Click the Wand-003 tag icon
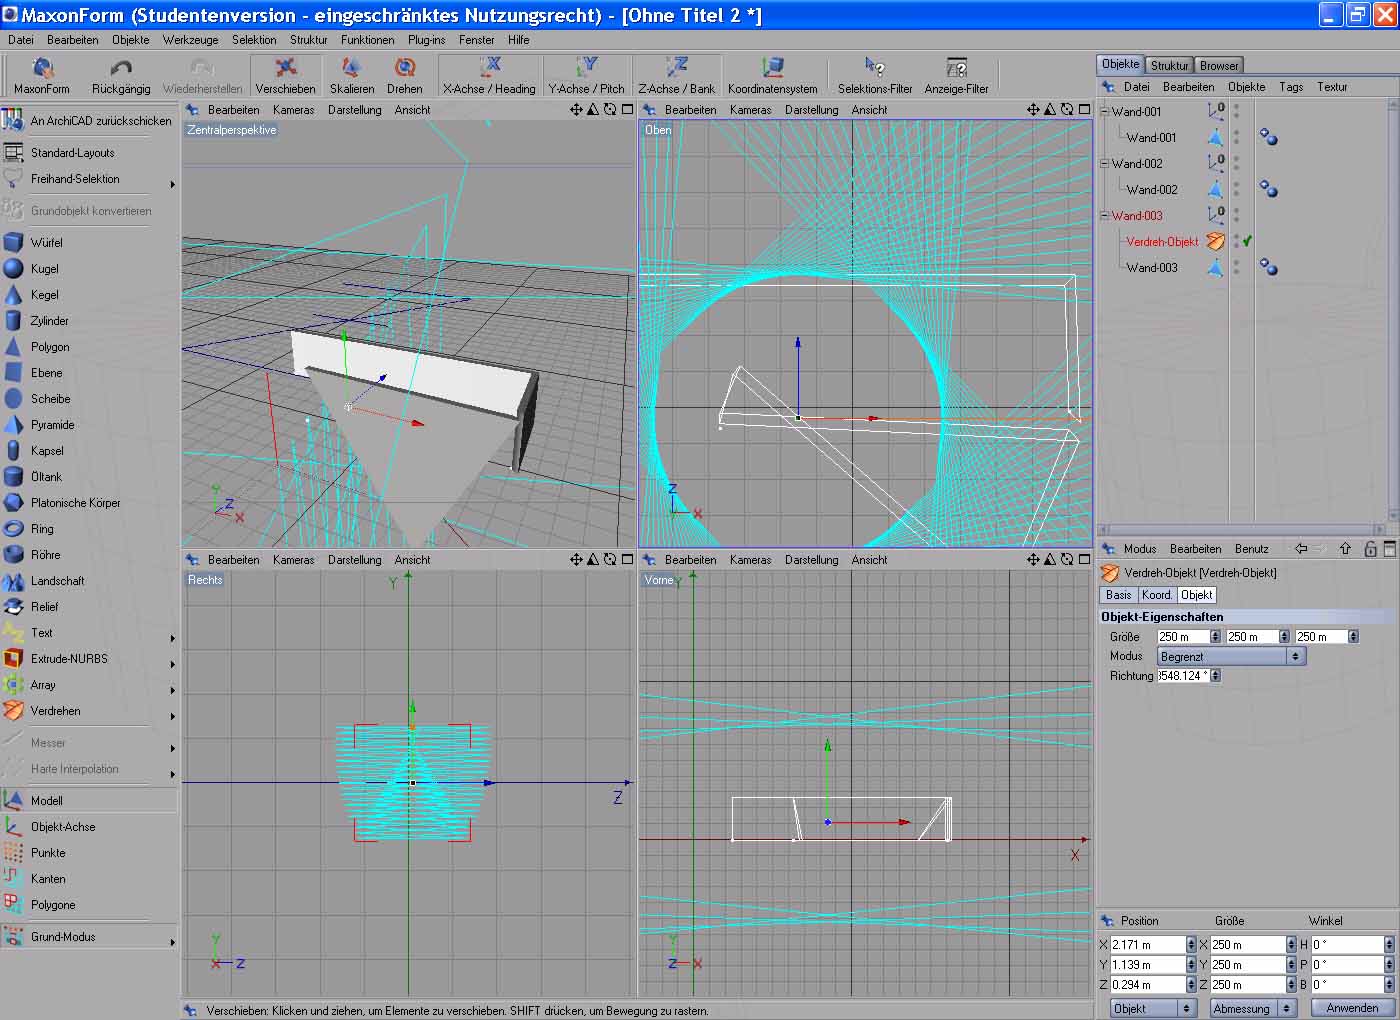Image resolution: width=1400 pixels, height=1020 pixels. [x=1268, y=267]
